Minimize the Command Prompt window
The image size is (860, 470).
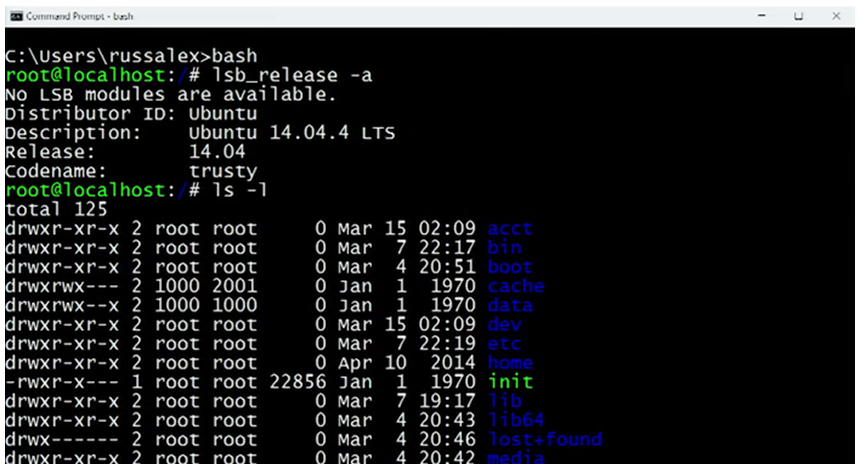point(762,17)
